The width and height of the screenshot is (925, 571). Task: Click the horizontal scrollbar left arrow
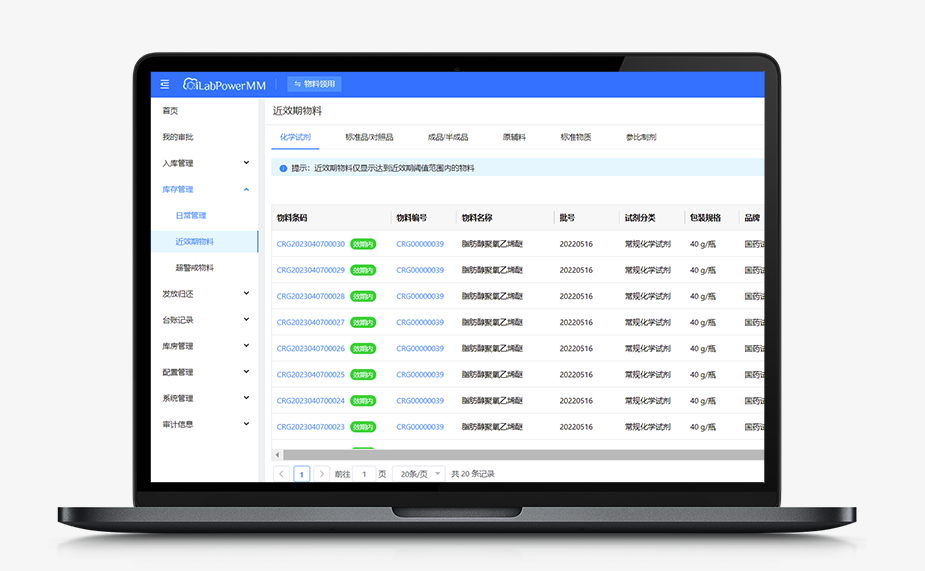pos(277,455)
